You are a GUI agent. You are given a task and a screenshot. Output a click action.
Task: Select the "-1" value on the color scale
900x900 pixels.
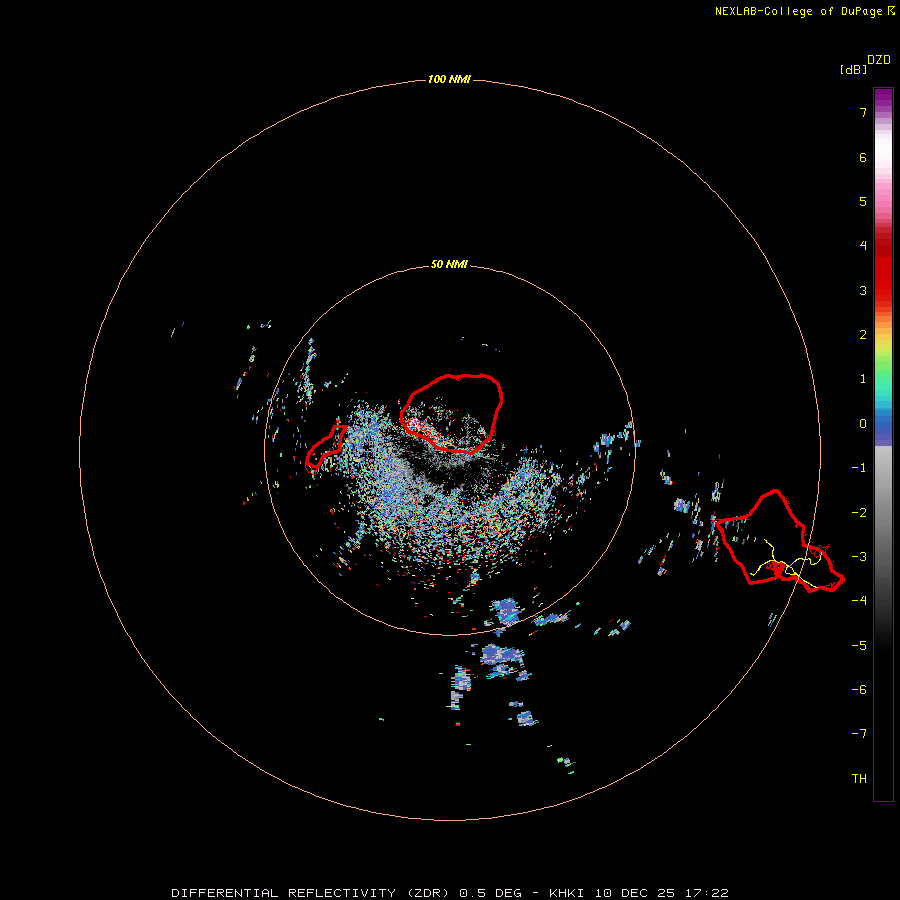tap(859, 468)
